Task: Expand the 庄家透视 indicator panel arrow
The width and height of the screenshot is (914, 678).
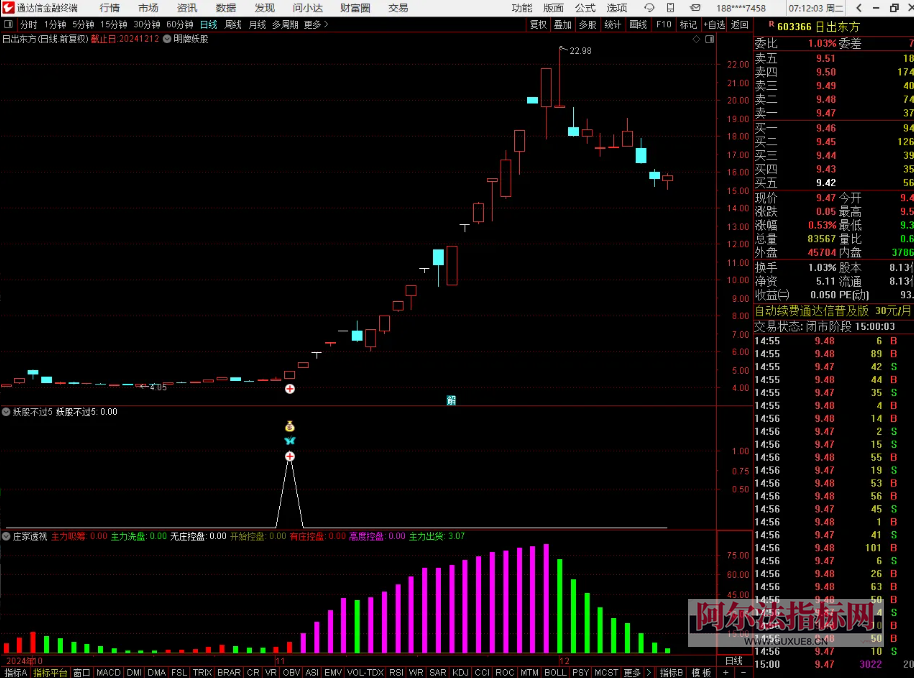Action: click(6, 536)
